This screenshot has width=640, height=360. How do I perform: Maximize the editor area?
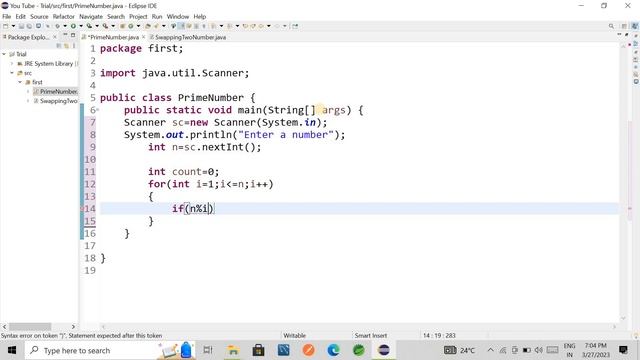click(627, 34)
